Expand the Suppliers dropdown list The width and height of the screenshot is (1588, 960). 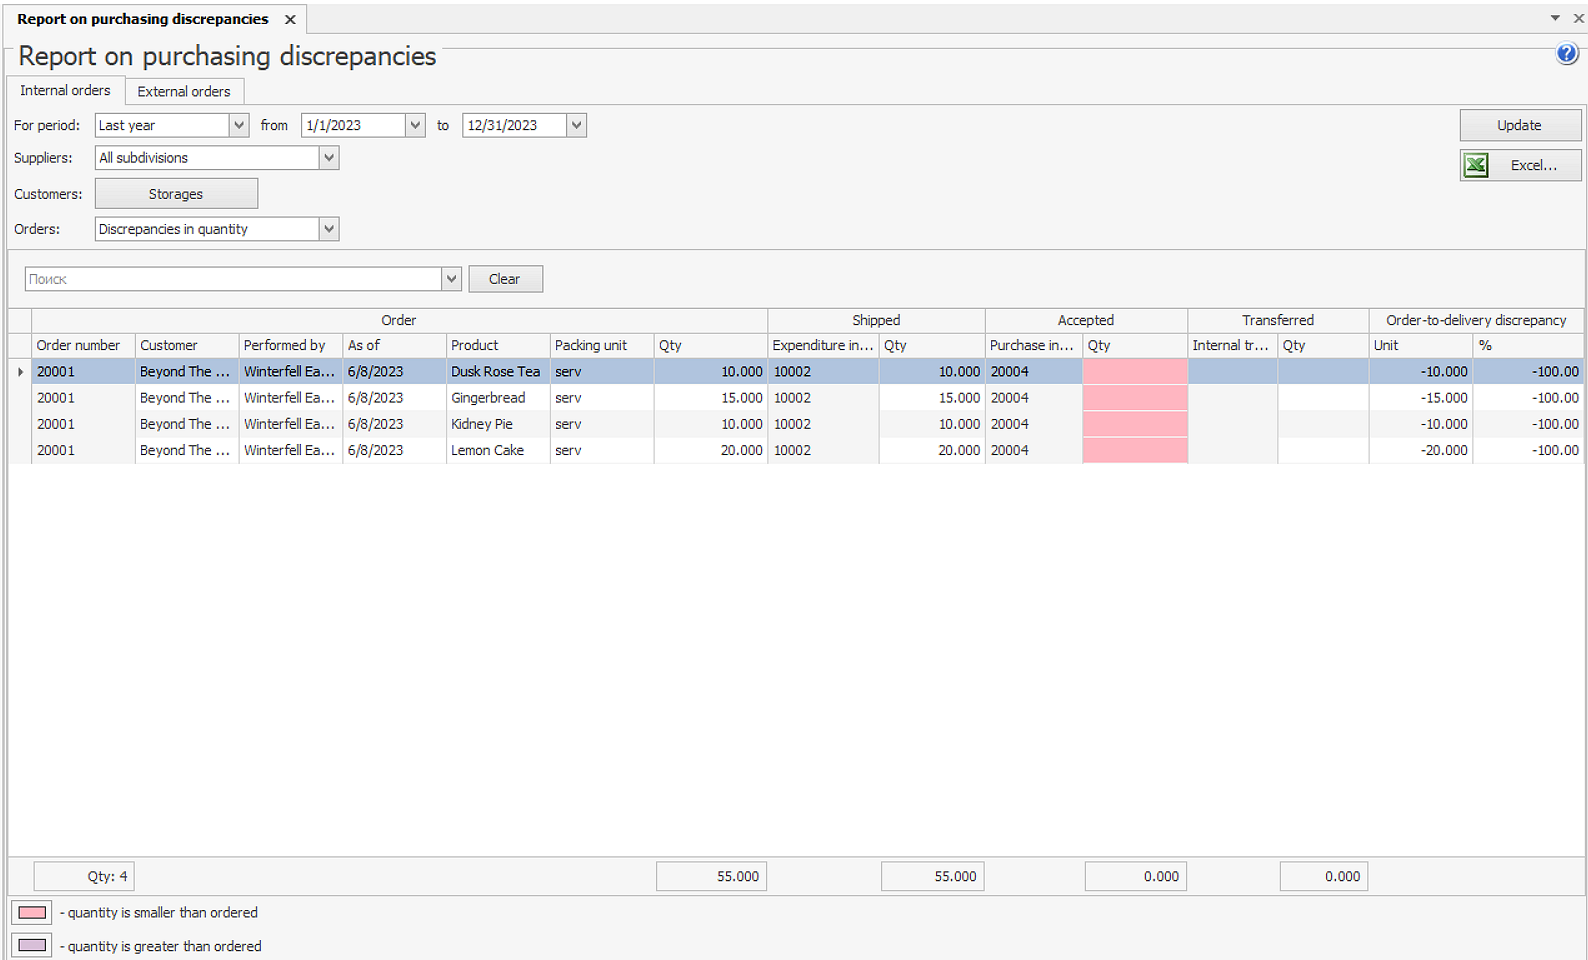[328, 158]
